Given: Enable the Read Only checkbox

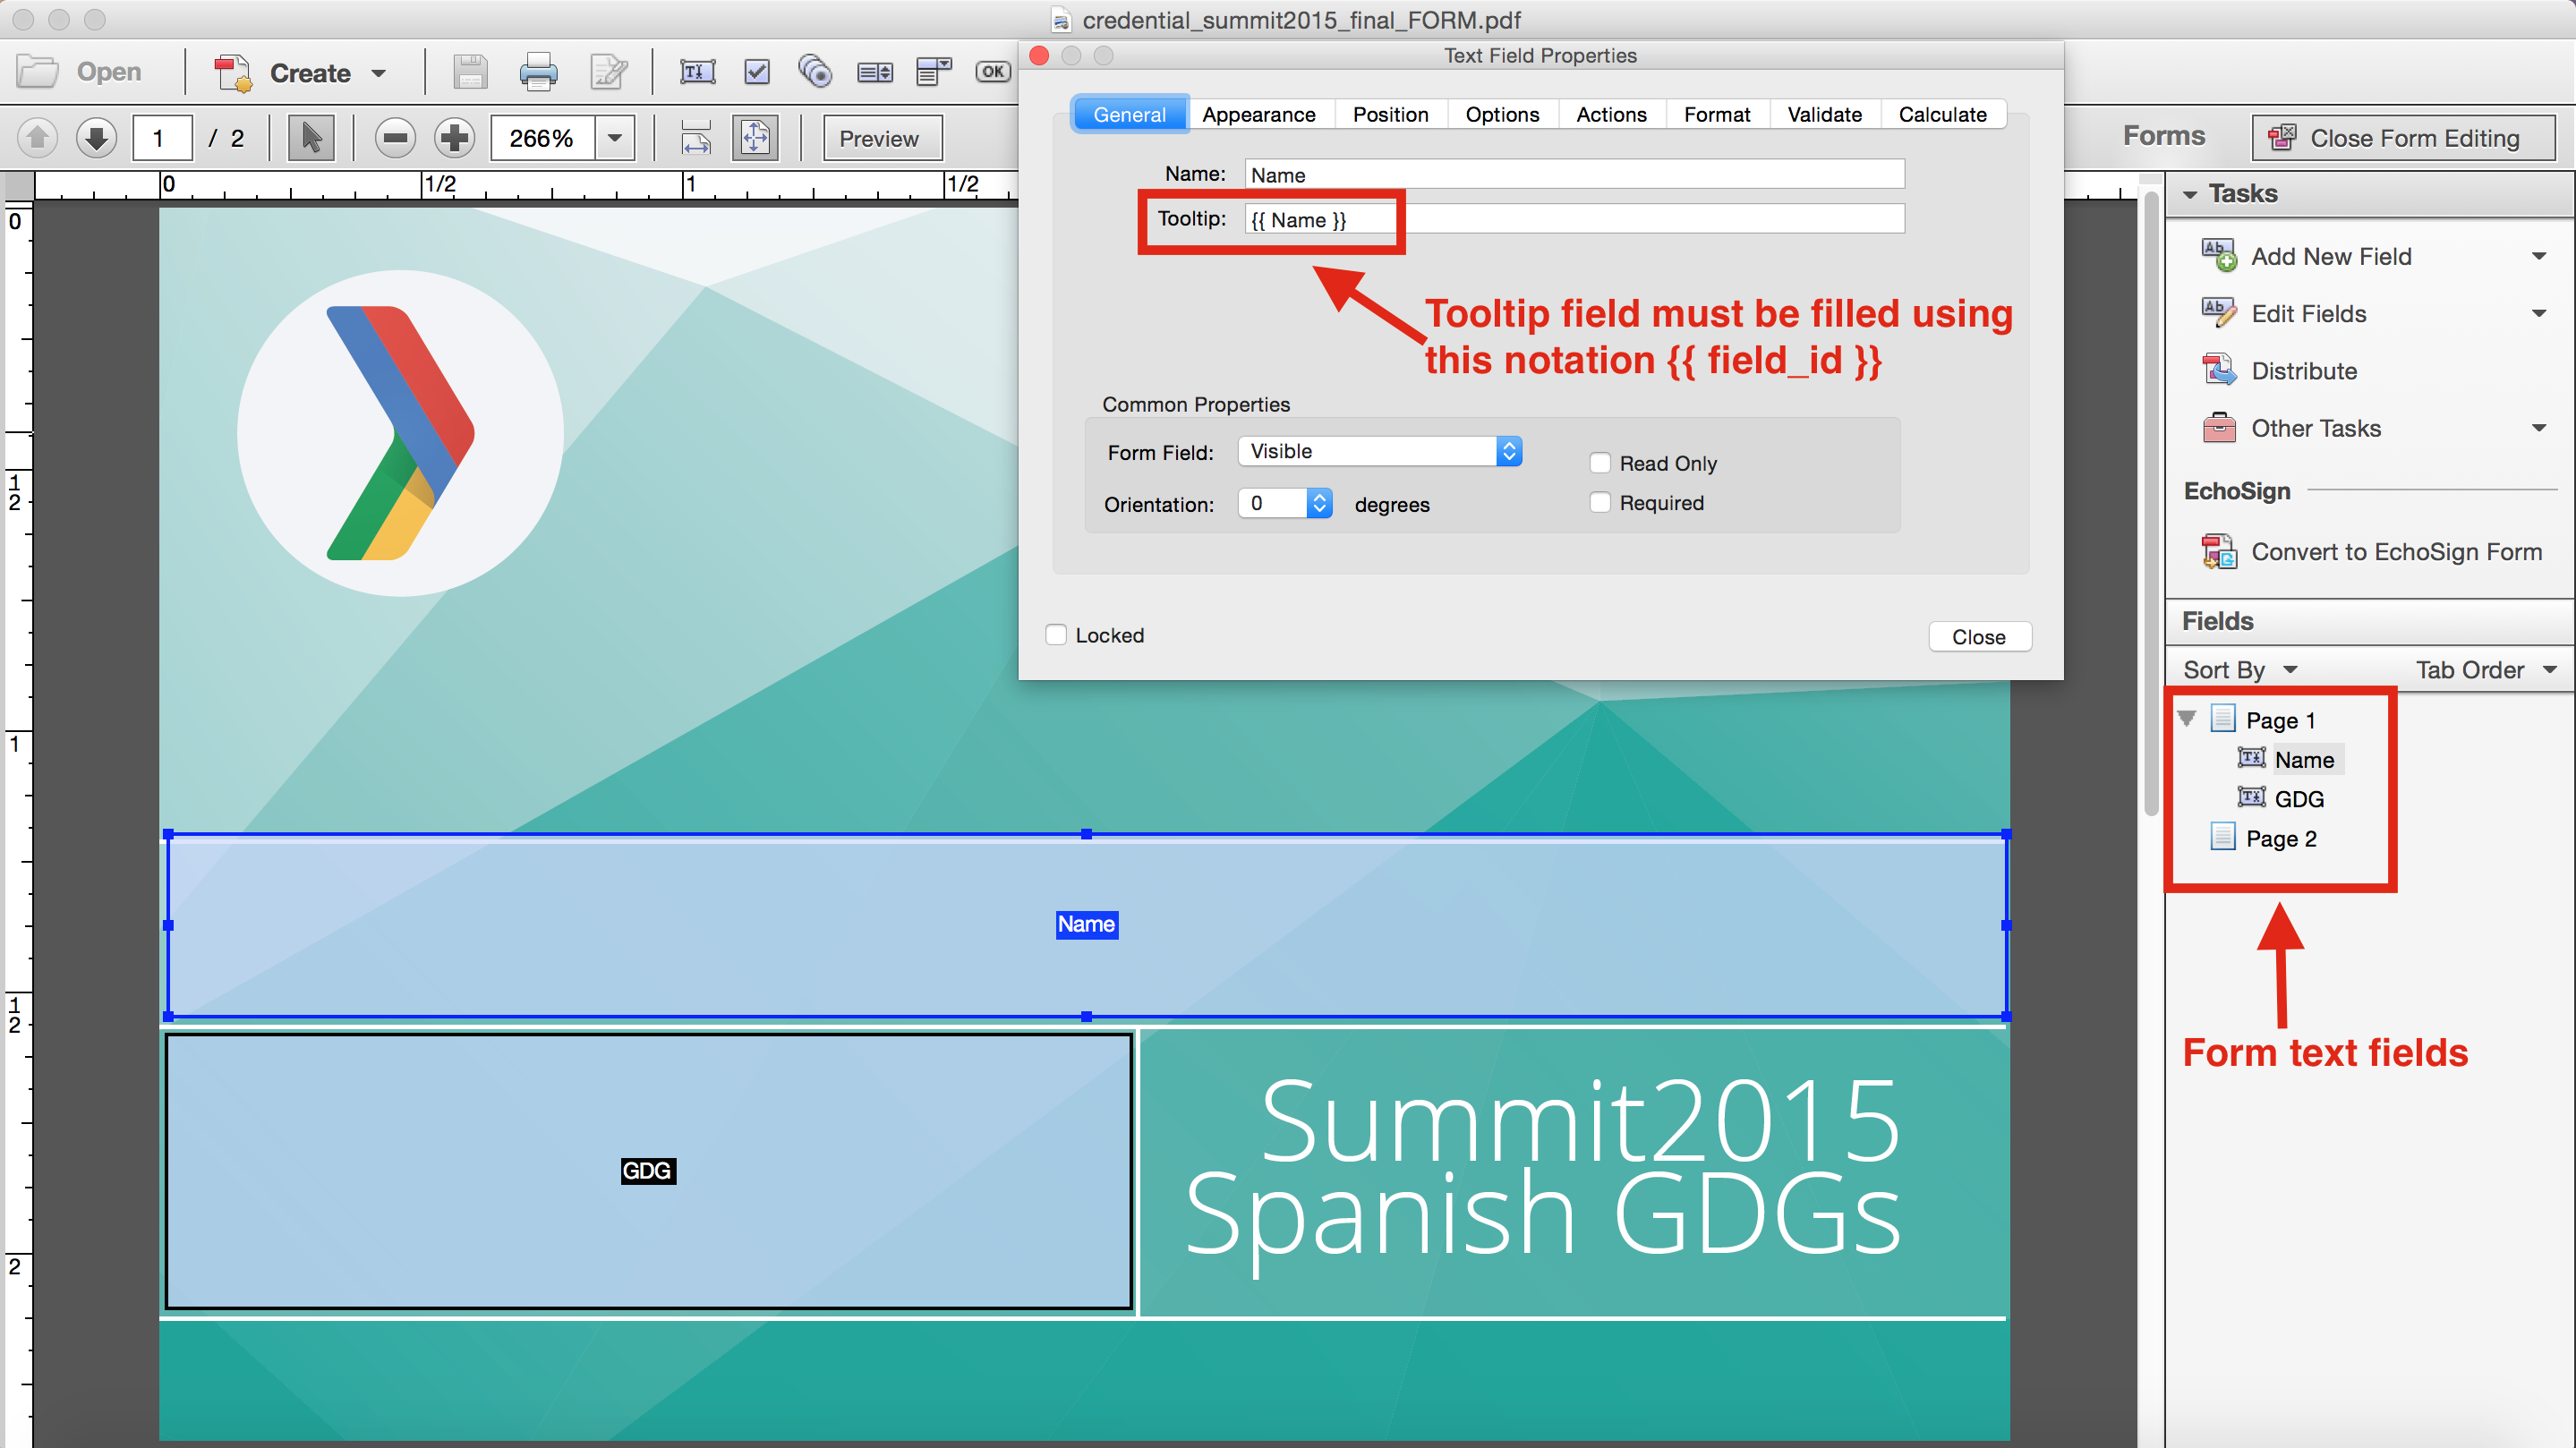Looking at the screenshot, I should click(1600, 463).
